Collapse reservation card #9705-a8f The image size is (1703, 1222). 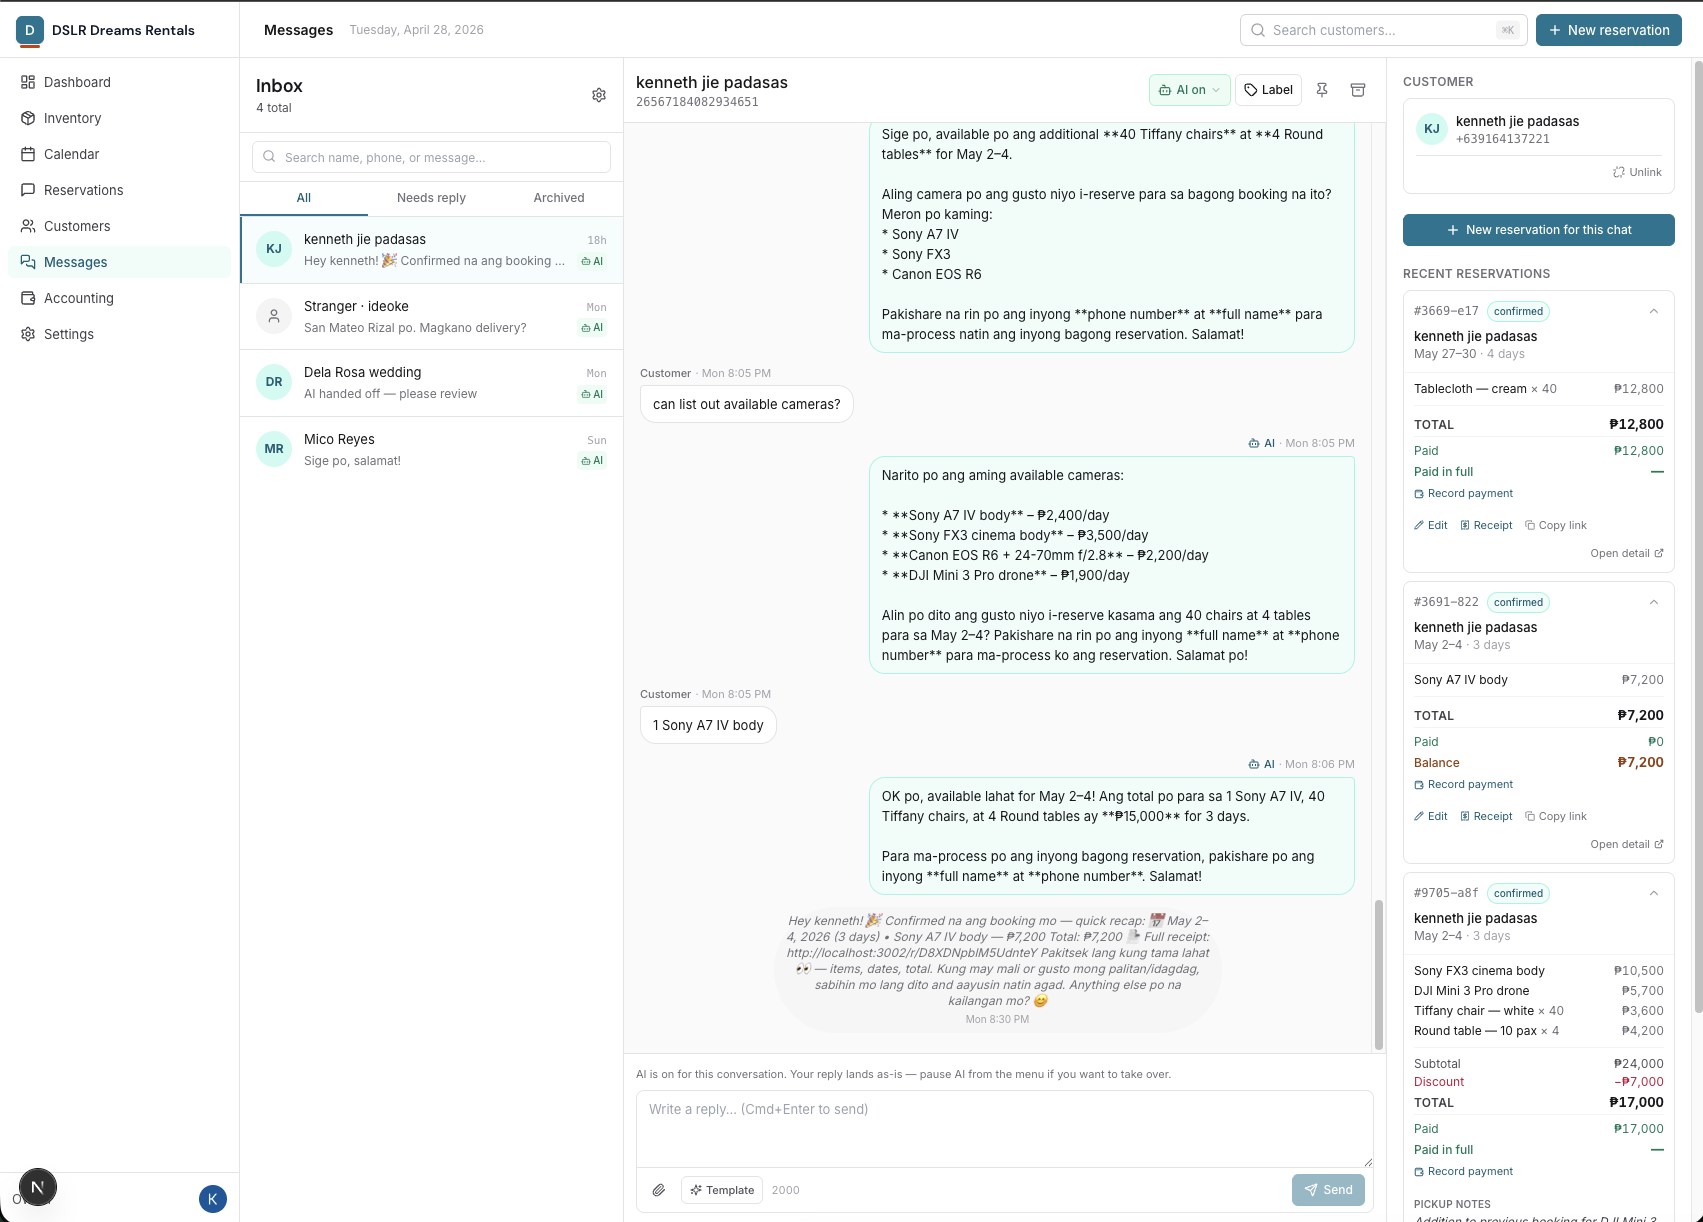point(1654,893)
